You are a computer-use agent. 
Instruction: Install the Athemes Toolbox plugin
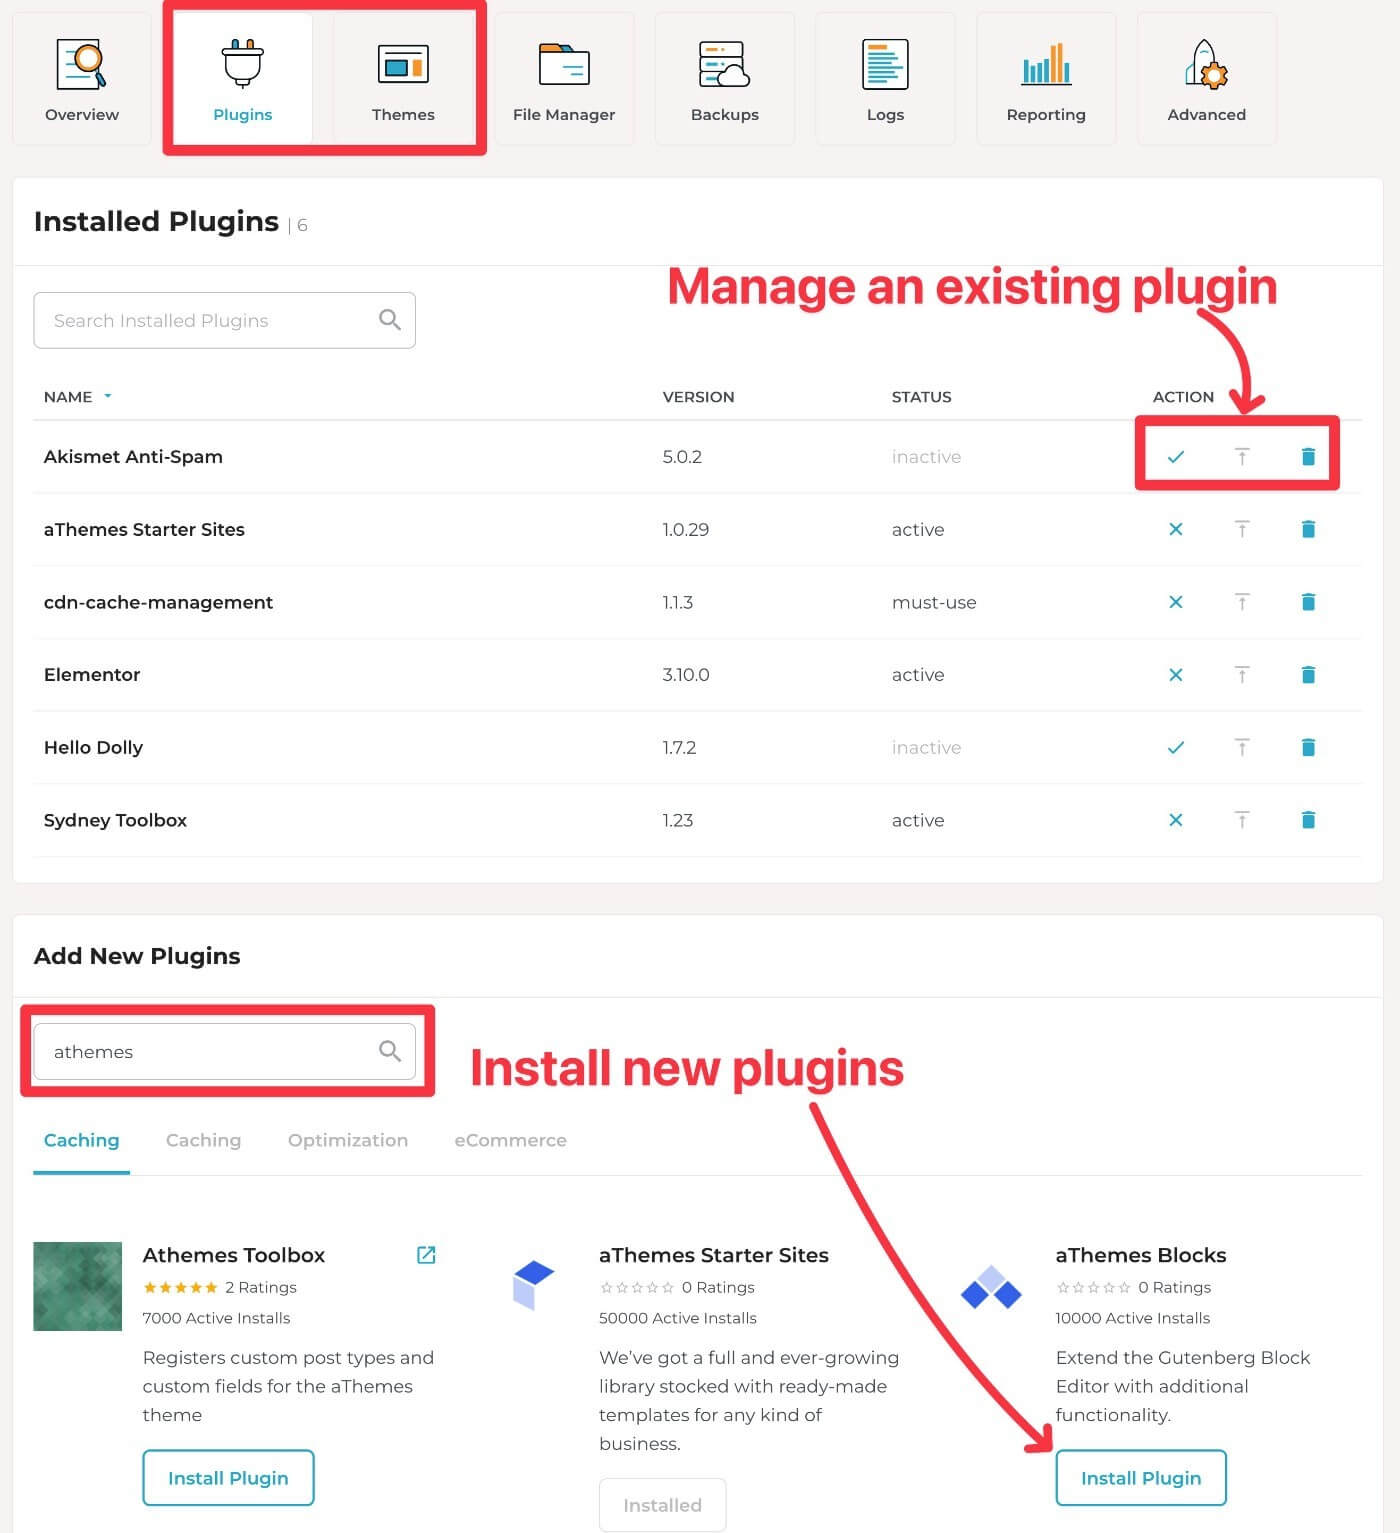pyautogui.click(x=228, y=1478)
